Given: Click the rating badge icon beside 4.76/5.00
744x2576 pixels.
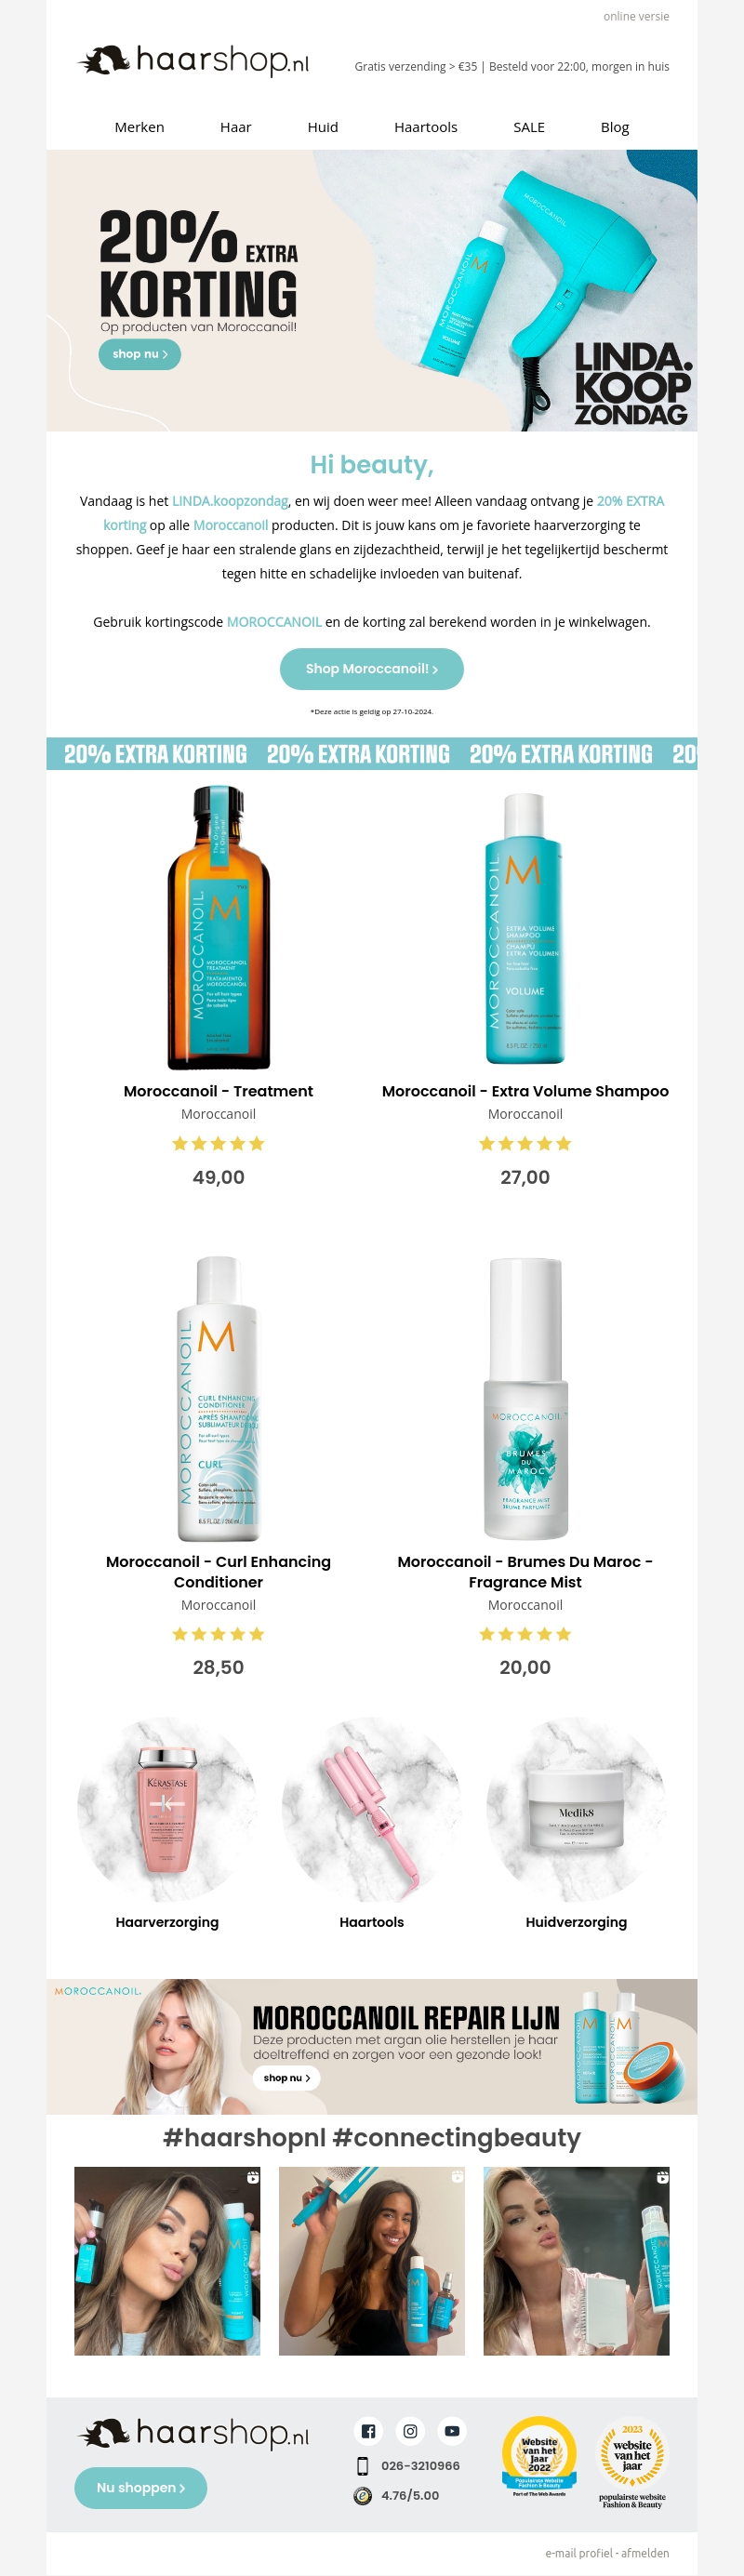Looking at the screenshot, I should tap(363, 2496).
